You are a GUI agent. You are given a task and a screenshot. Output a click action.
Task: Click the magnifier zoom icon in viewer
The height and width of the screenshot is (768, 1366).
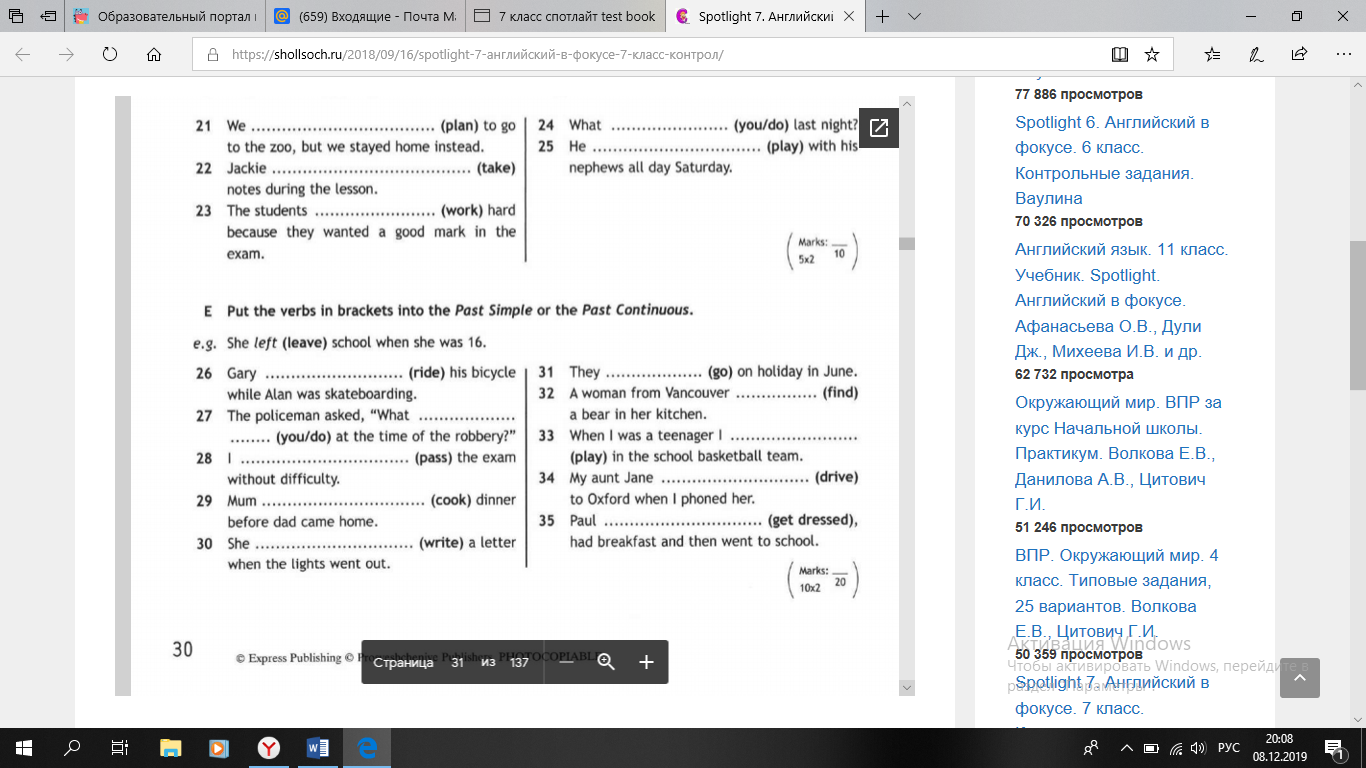[x=606, y=662]
